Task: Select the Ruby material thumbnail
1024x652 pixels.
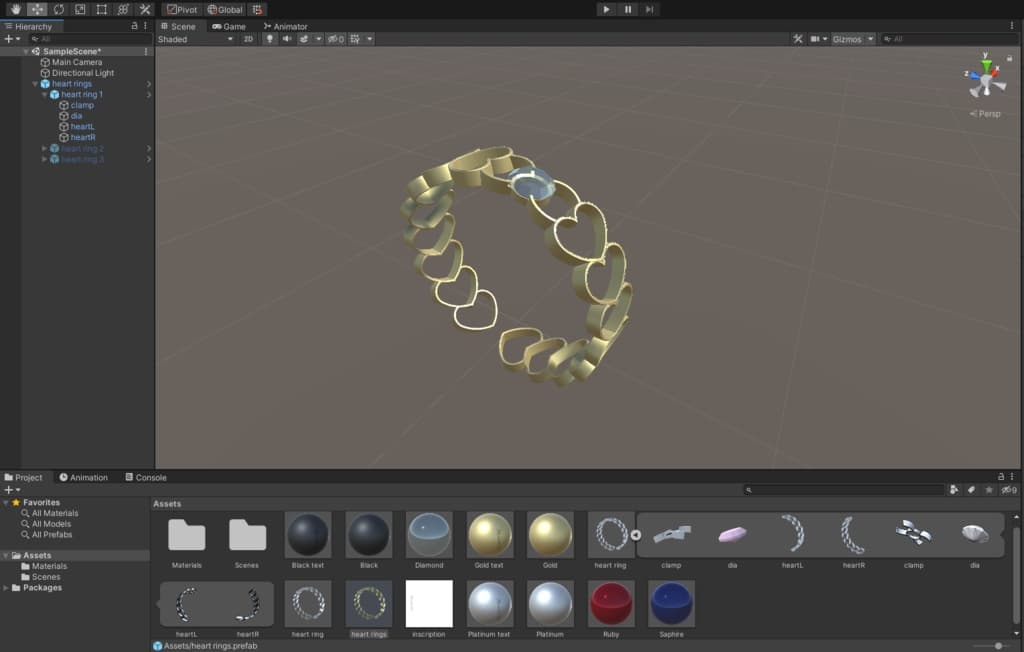Action: pos(610,605)
